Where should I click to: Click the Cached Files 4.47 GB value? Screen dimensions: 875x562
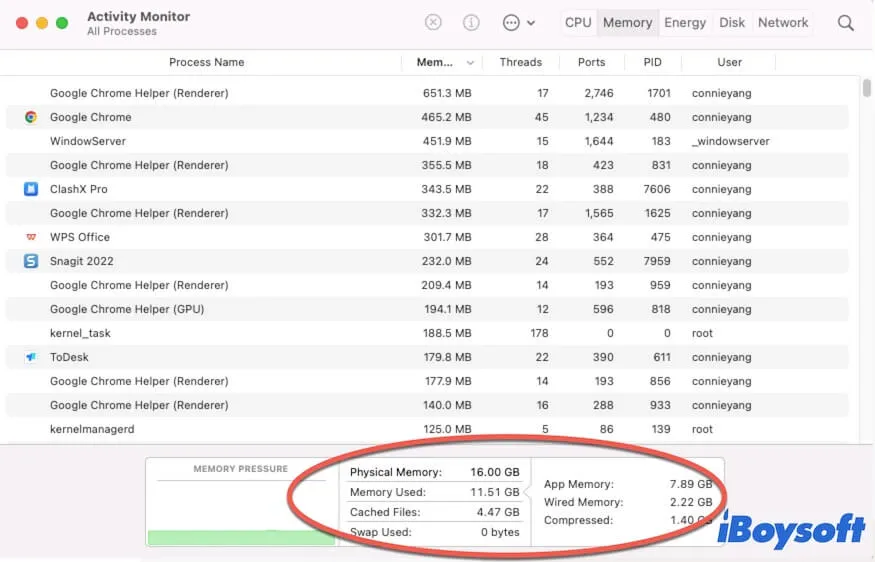(x=498, y=512)
